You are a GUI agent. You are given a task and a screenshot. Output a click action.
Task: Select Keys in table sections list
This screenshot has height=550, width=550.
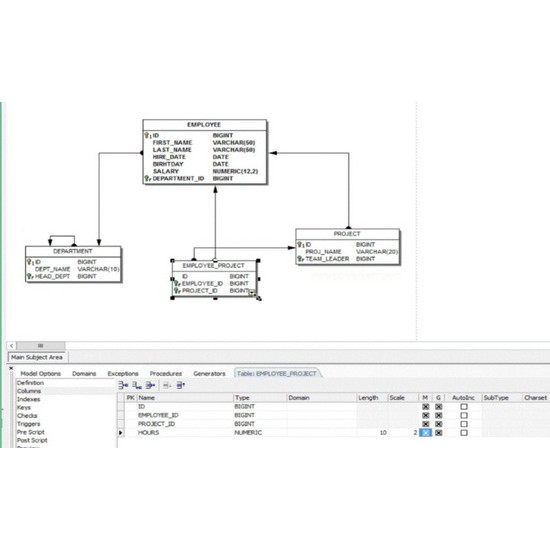[24, 407]
